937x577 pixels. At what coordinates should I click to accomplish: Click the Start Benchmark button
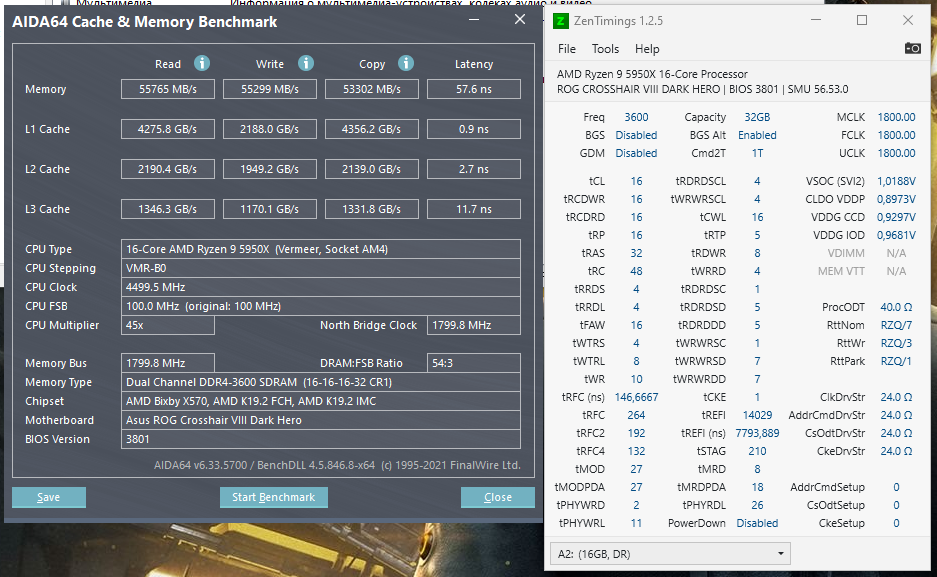(274, 497)
